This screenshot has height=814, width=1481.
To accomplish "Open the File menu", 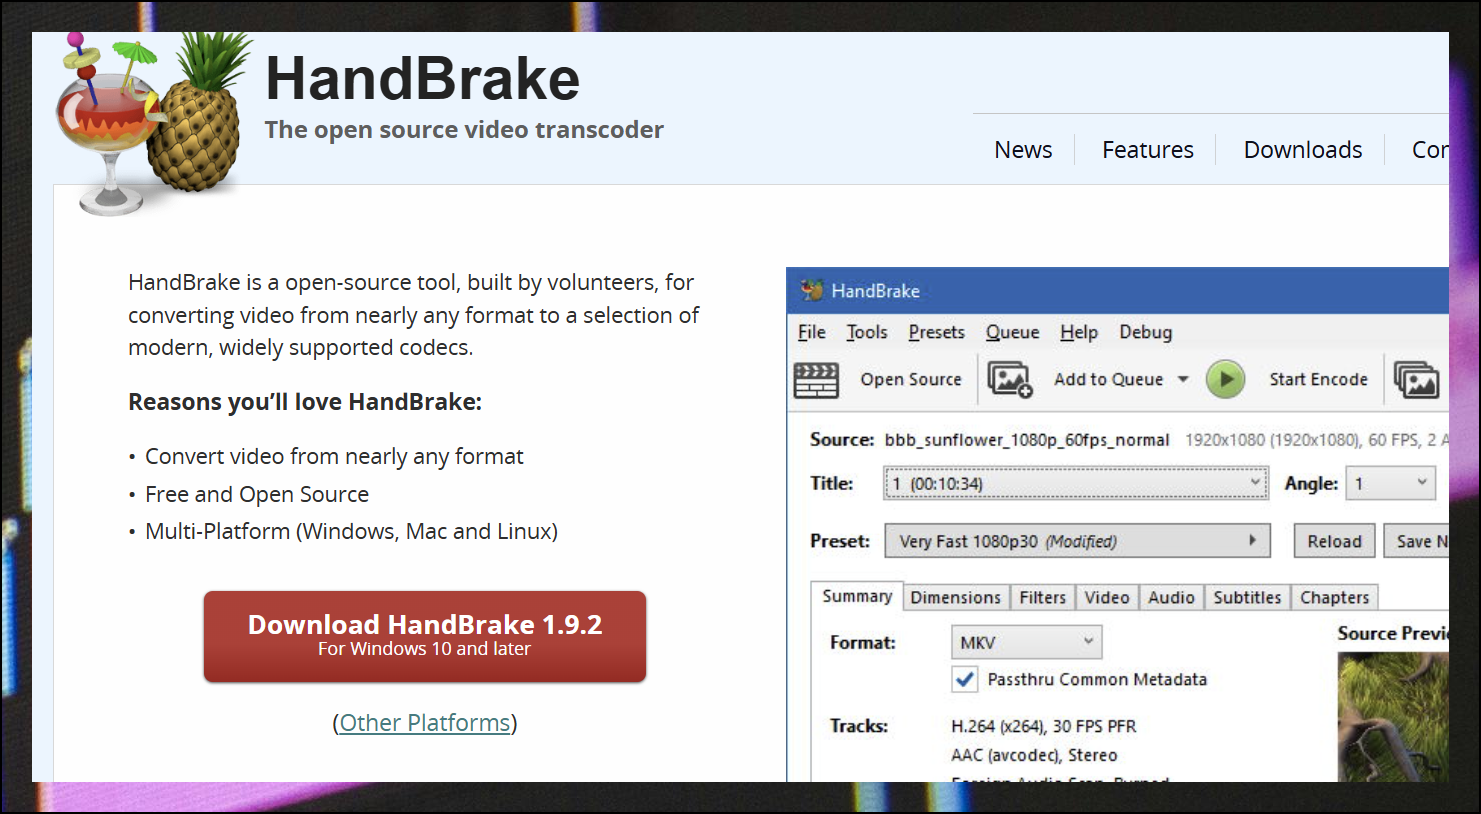I will [x=812, y=332].
